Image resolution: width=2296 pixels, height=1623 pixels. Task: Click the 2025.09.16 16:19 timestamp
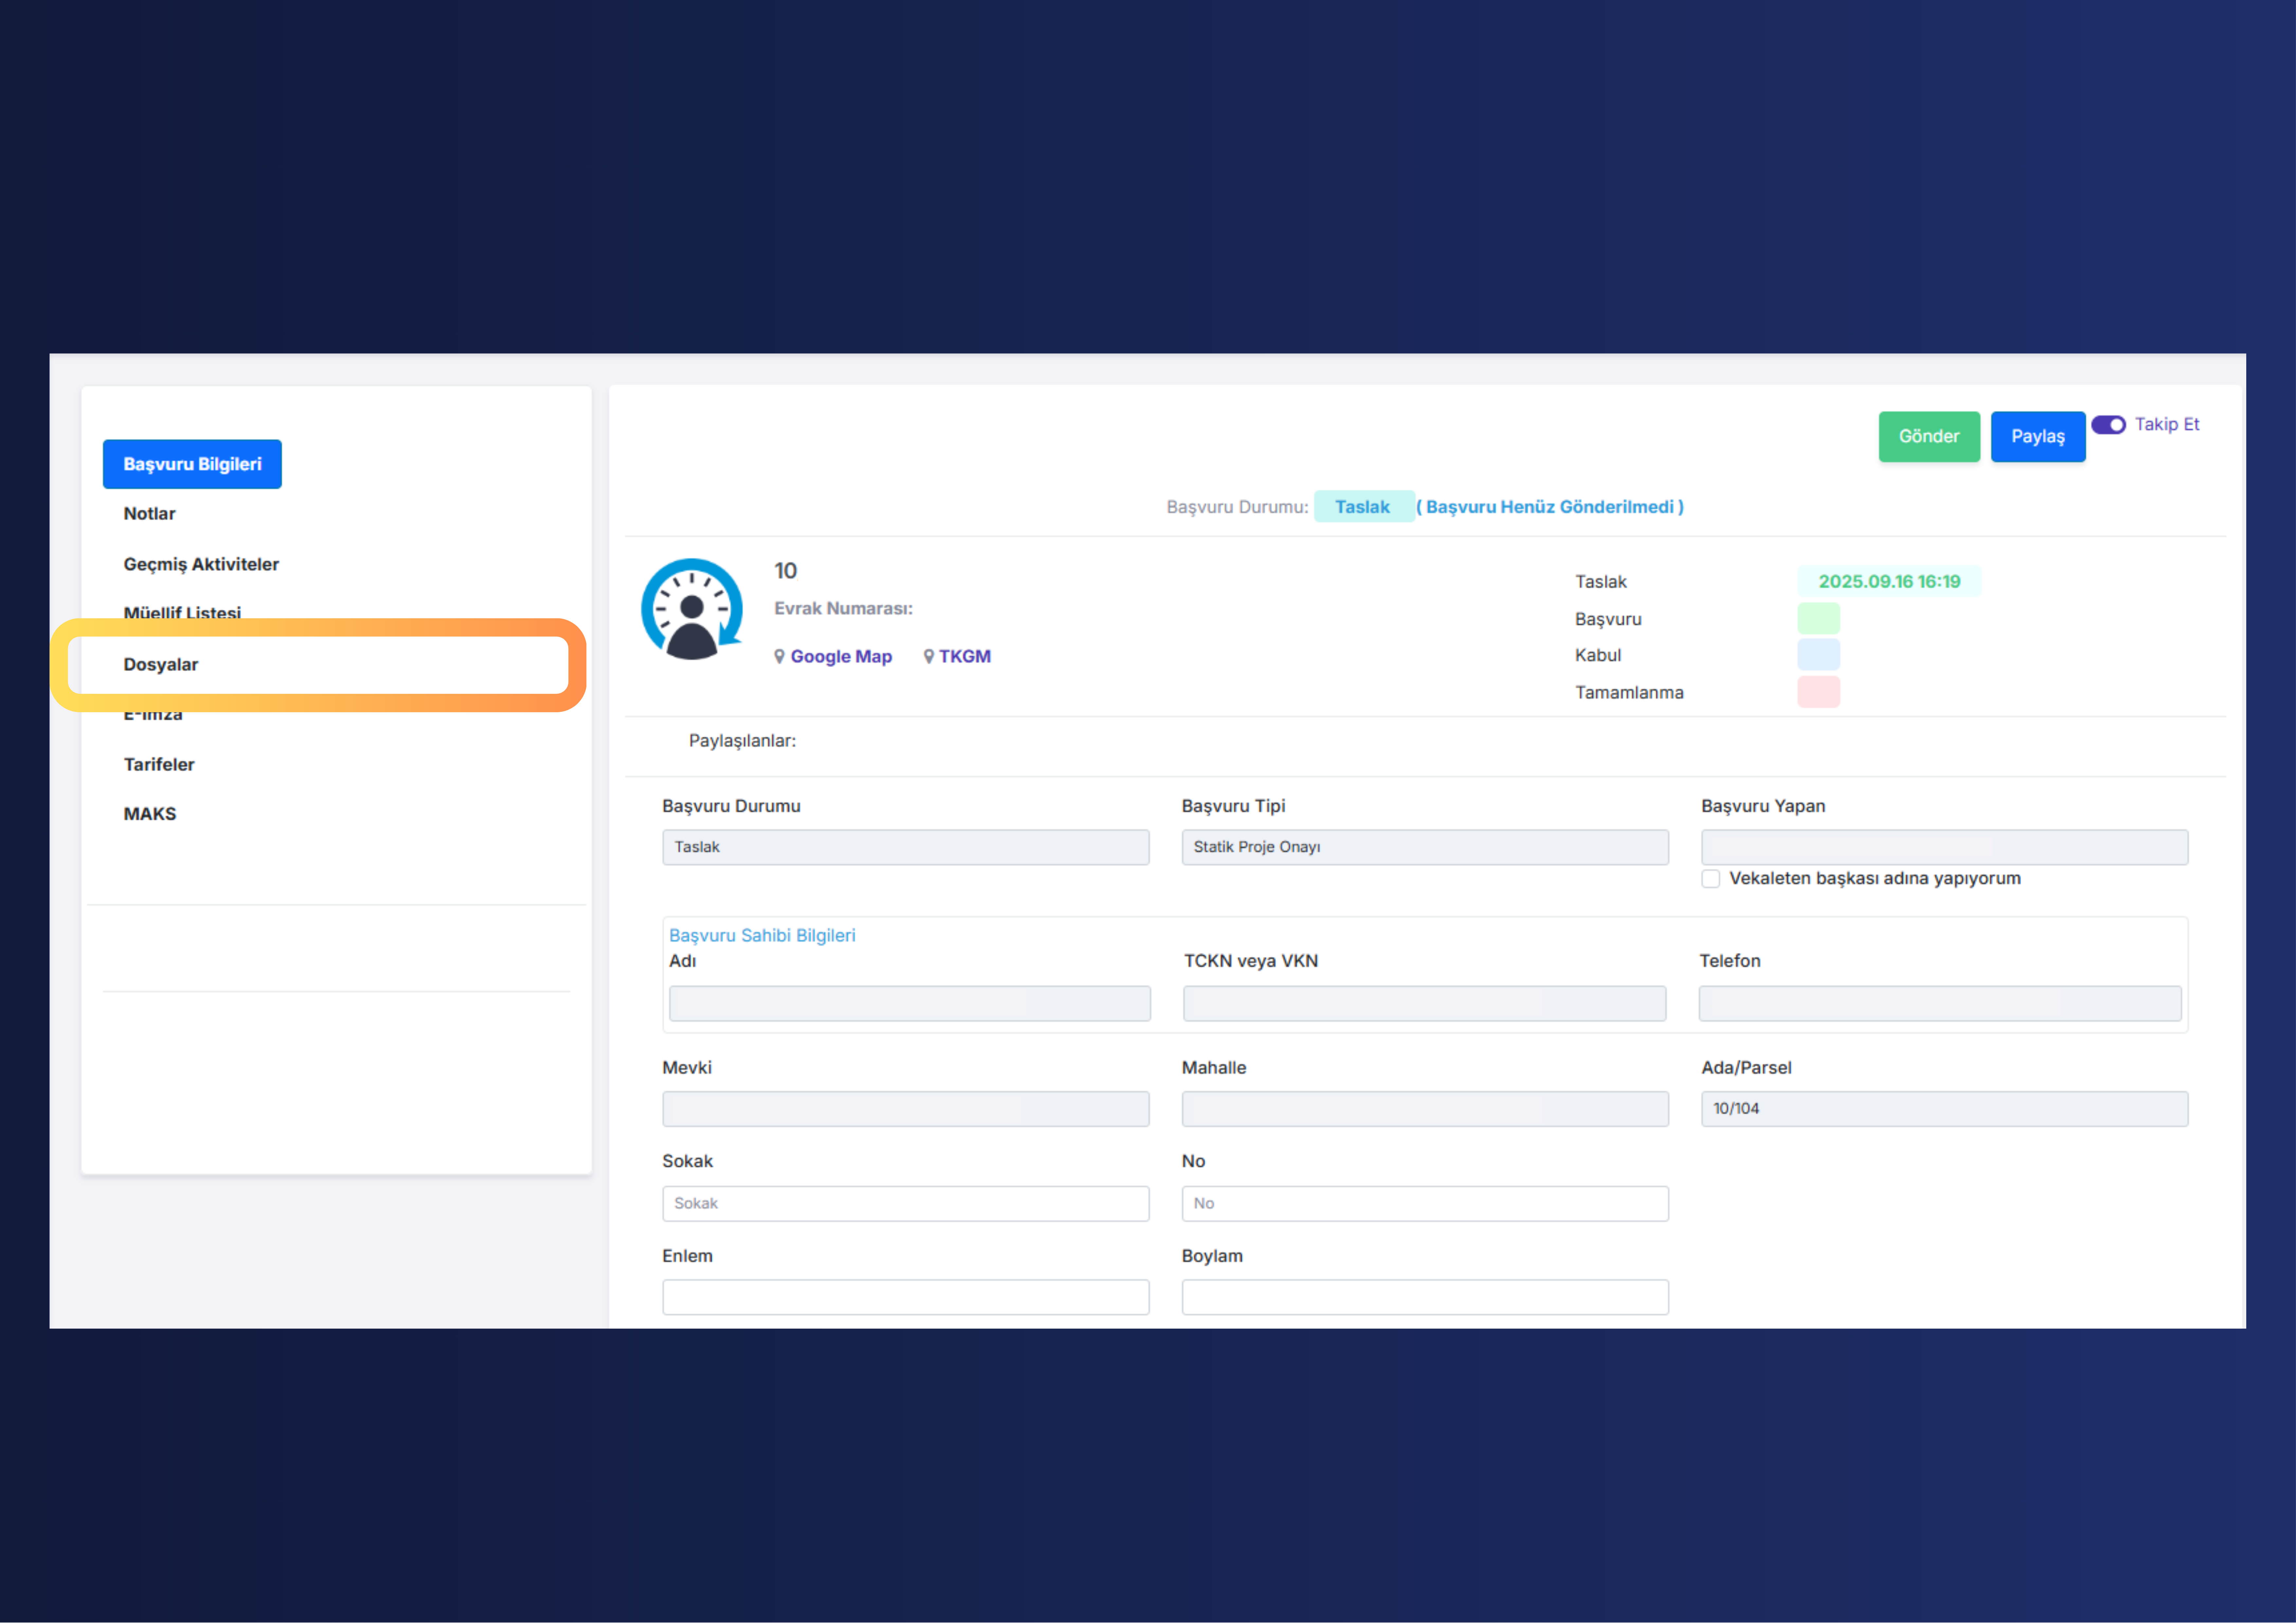1889,582
